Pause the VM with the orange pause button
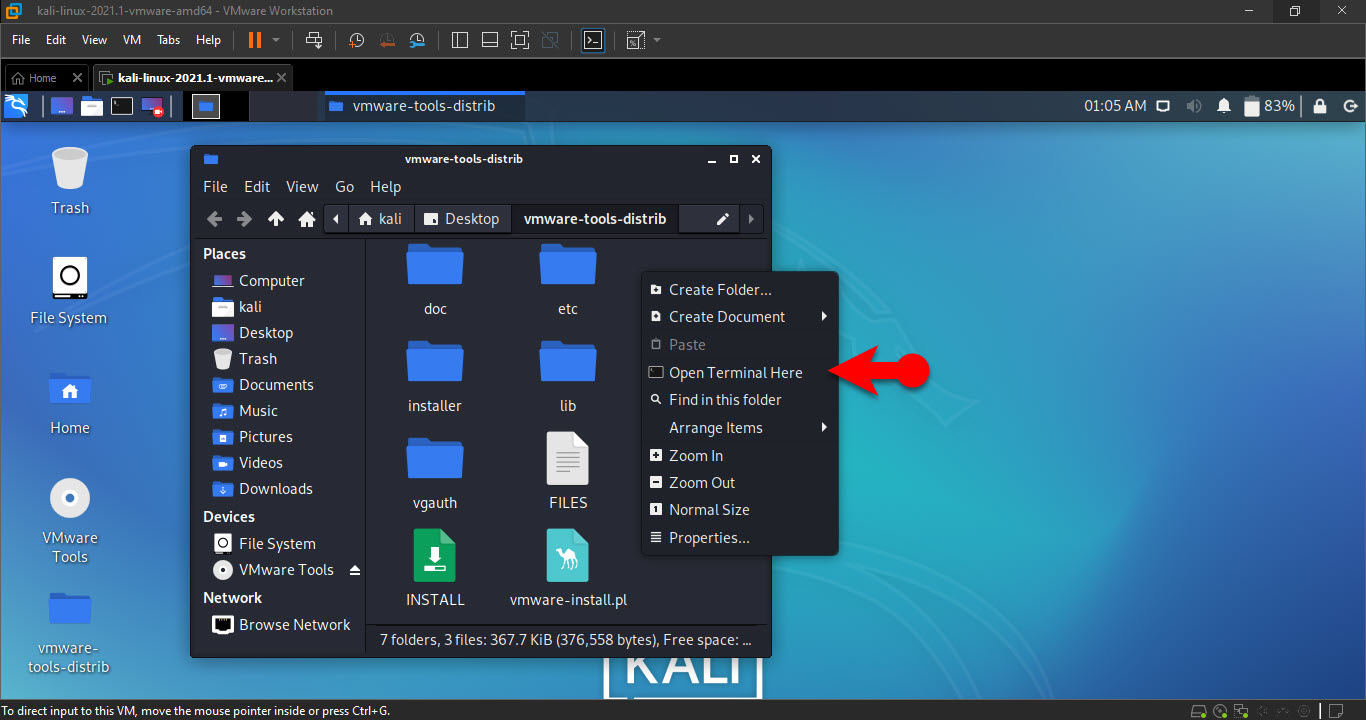 [254, 40]
